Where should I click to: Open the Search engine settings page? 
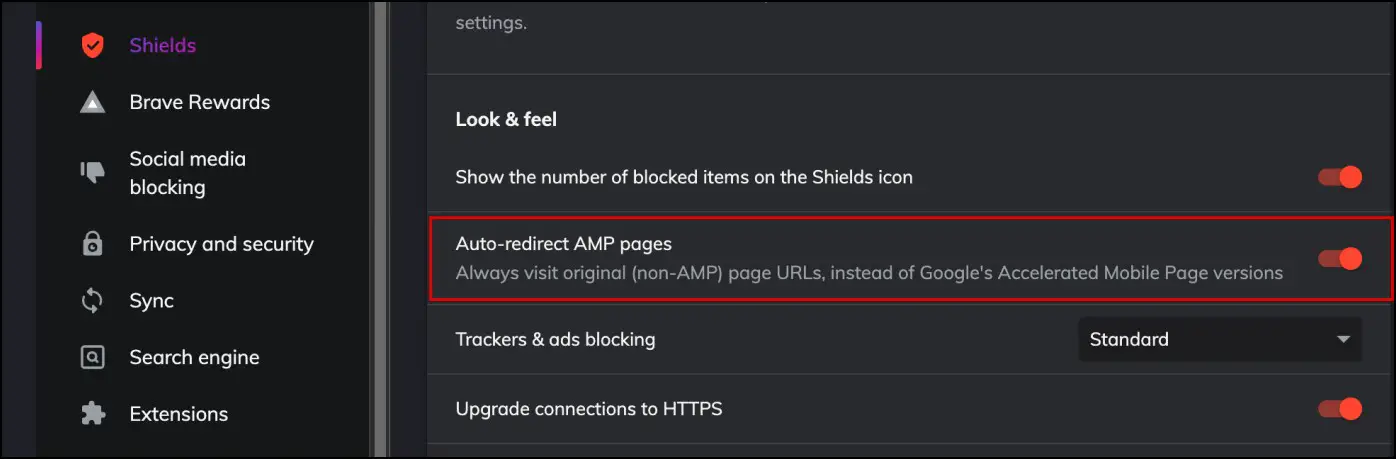pyautogui.click(x=195, y=357)
